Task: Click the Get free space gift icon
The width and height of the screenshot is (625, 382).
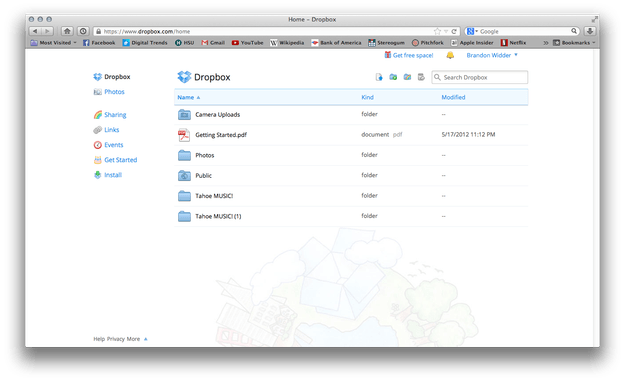Action: click(x=387, y=55)
